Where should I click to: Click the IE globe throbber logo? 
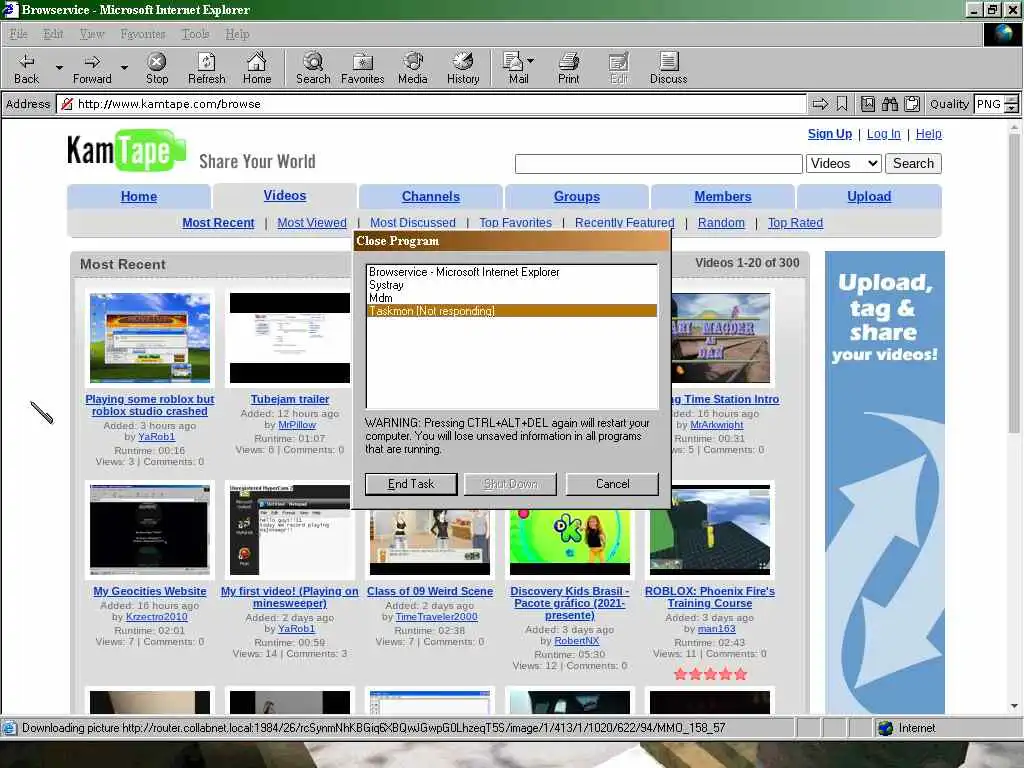click(1002, 34)
